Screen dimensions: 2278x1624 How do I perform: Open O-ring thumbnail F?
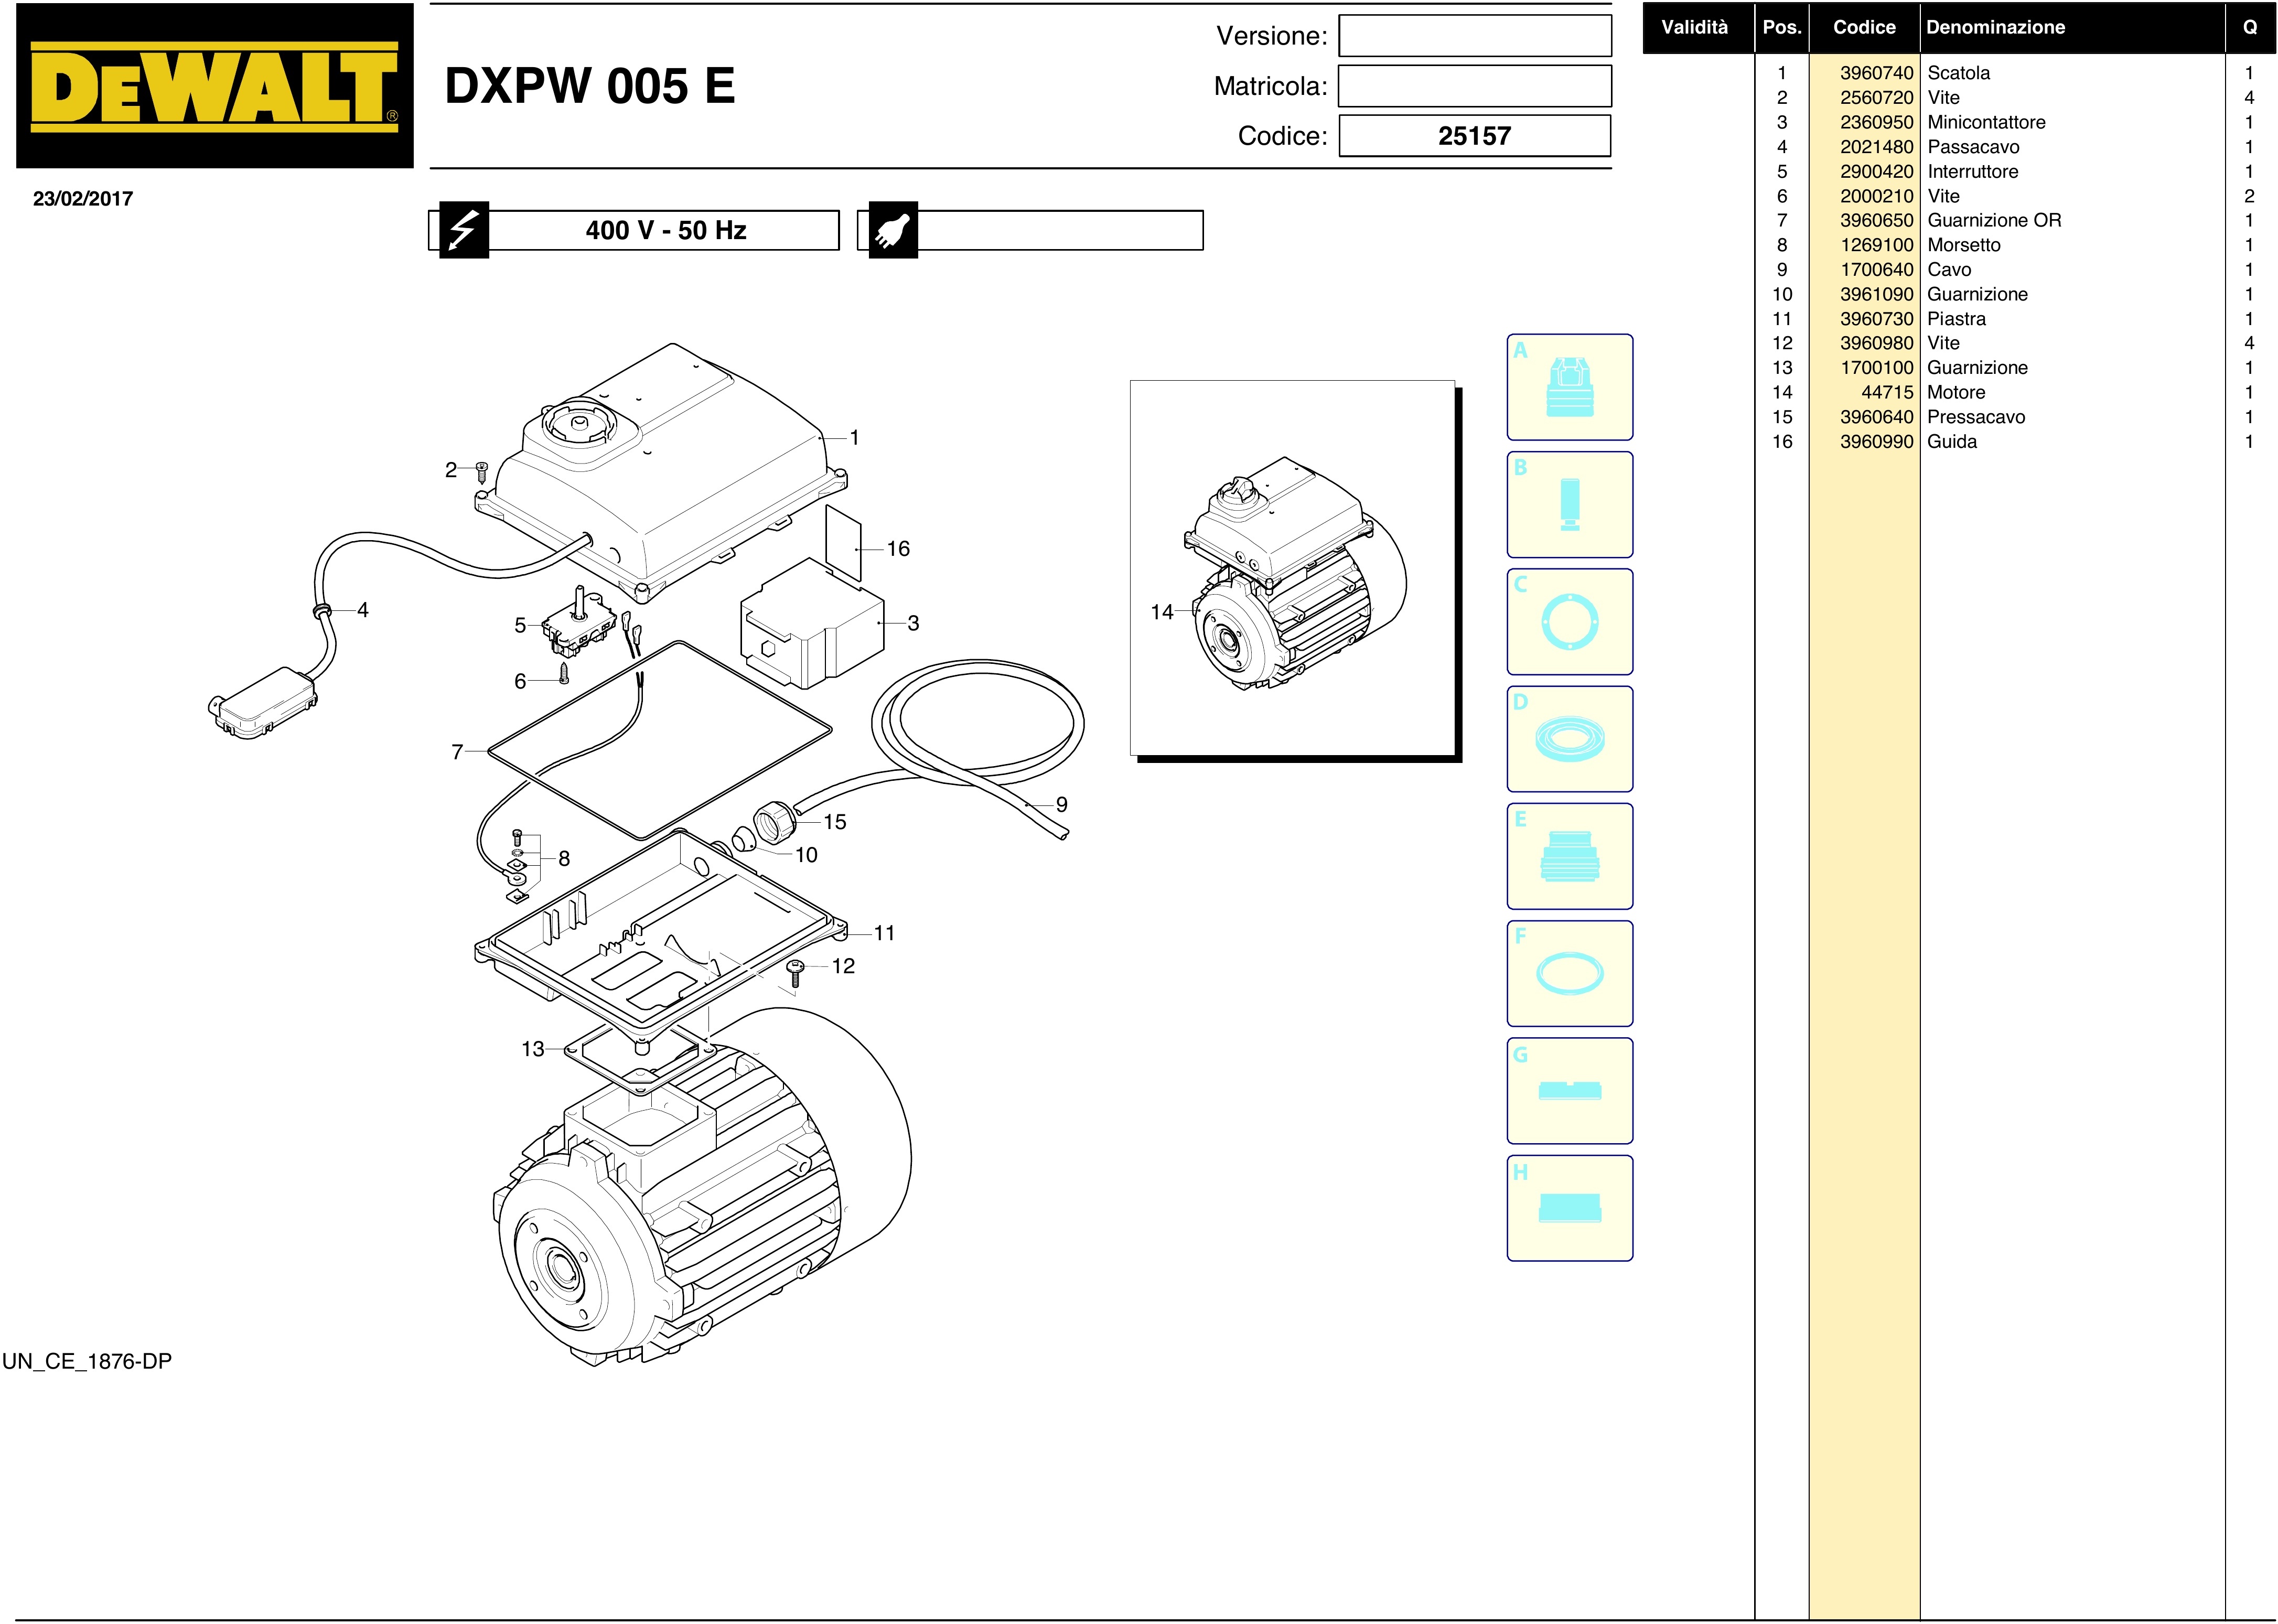1569,973
